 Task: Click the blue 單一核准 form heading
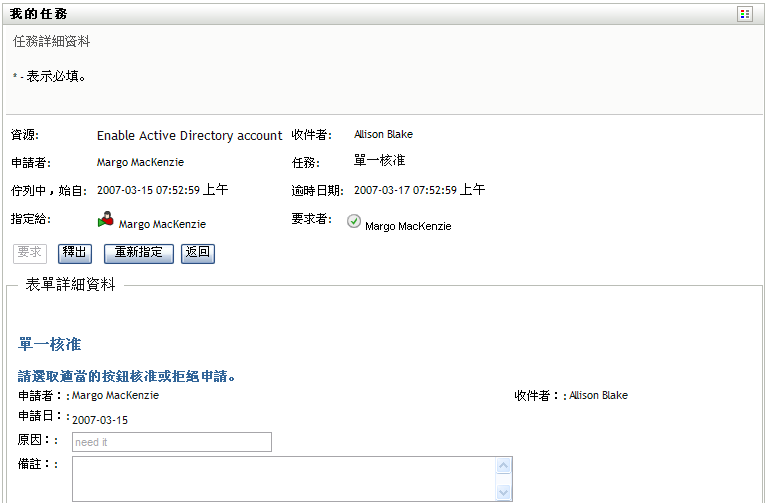point(49,345)
